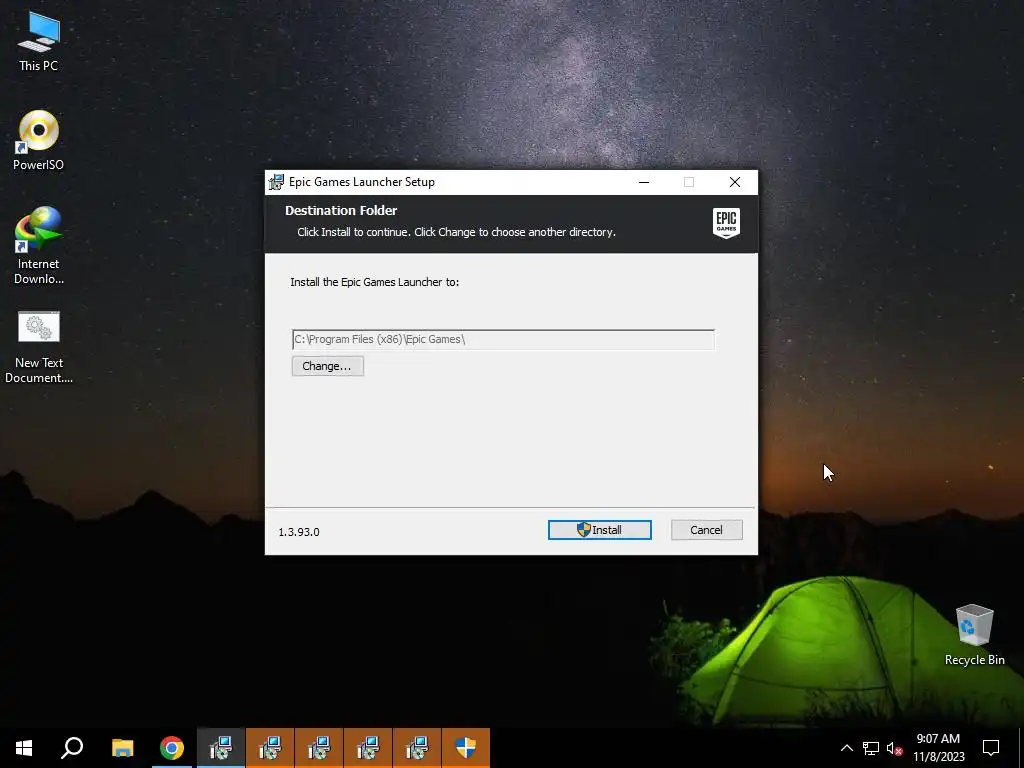Select the PowerISO desktop shortcut
This screenshot has height=768, width=1024.
[39, 140]
